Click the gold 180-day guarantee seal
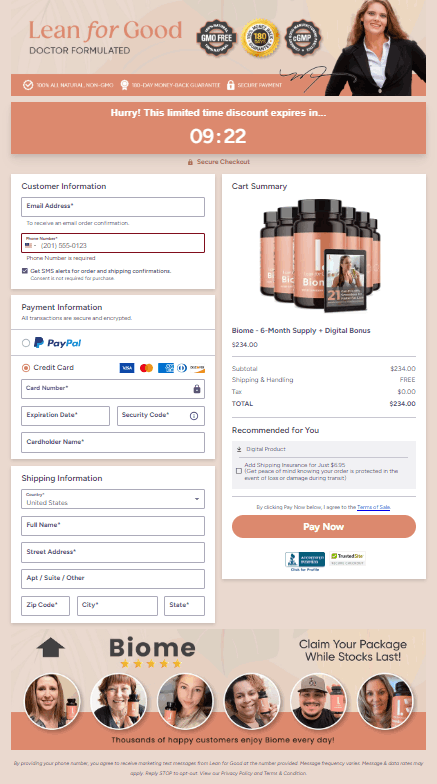 coord(260,38)
